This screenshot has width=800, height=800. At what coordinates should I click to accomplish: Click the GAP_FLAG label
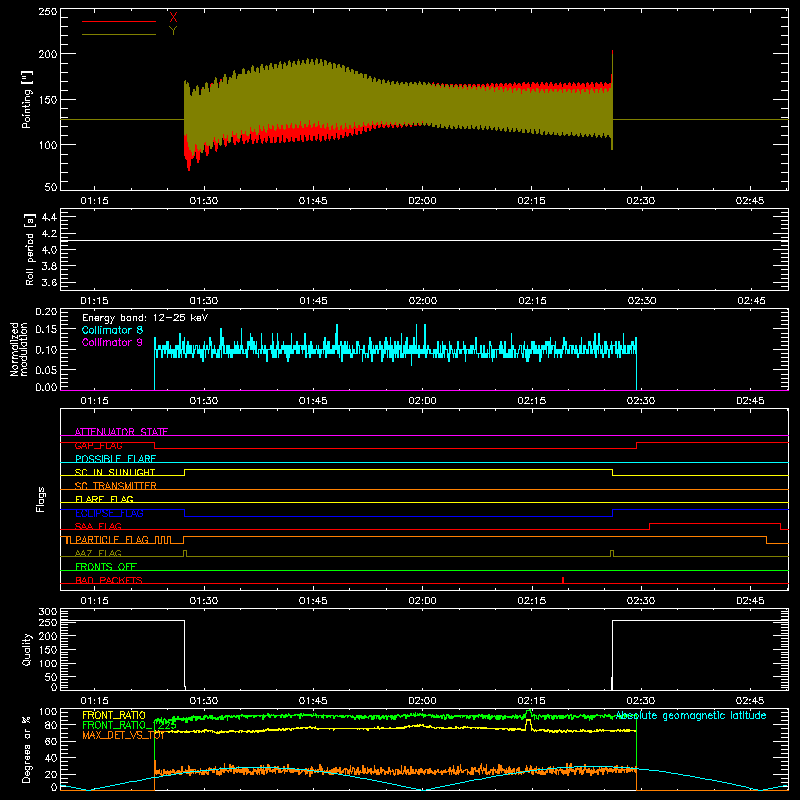(98, 445)
